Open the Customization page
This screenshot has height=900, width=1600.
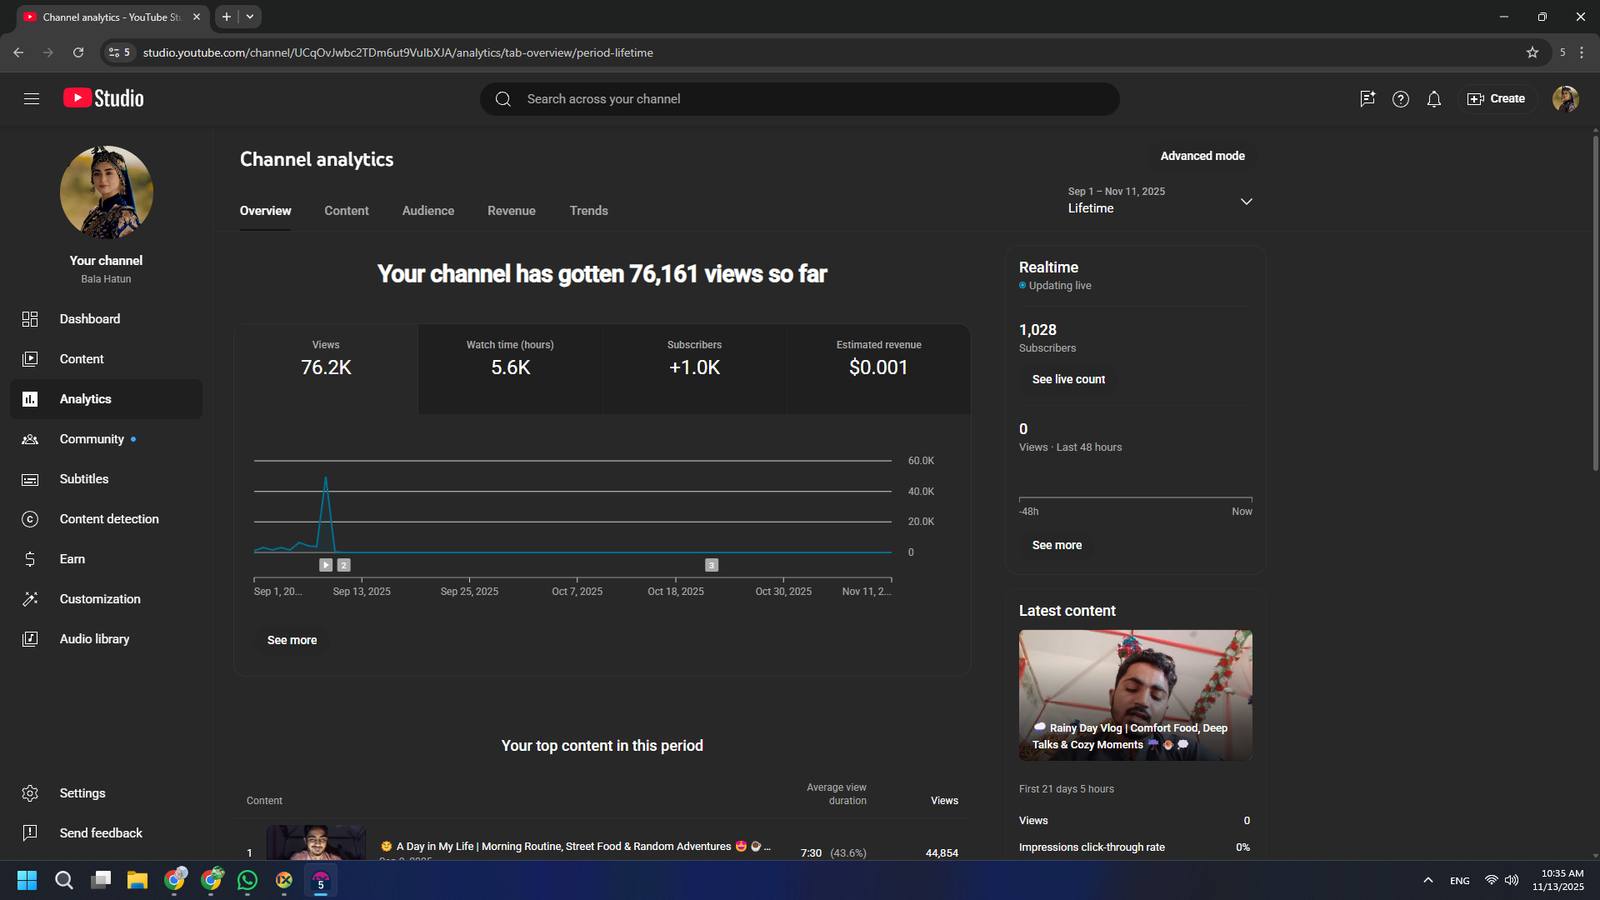click(x=100, y=599)
